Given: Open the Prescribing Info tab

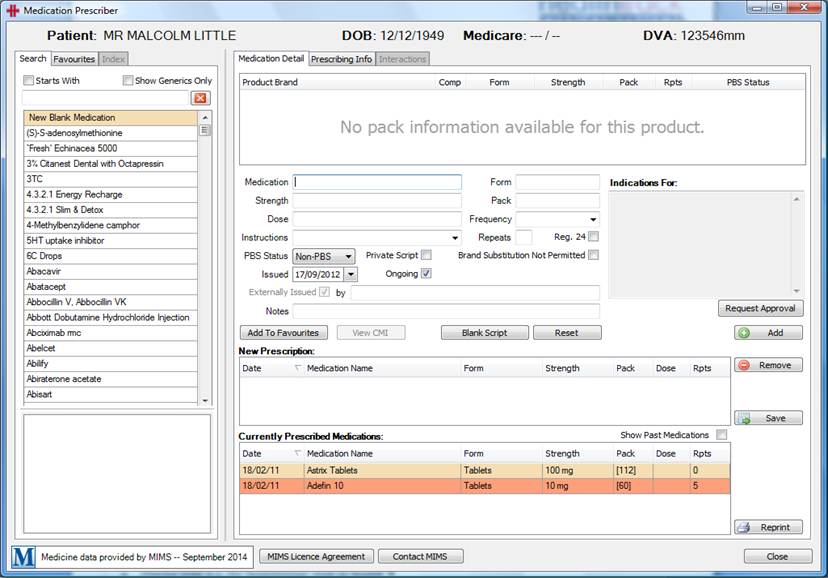Looking at the screenshot, I should [x=341, y=59].
